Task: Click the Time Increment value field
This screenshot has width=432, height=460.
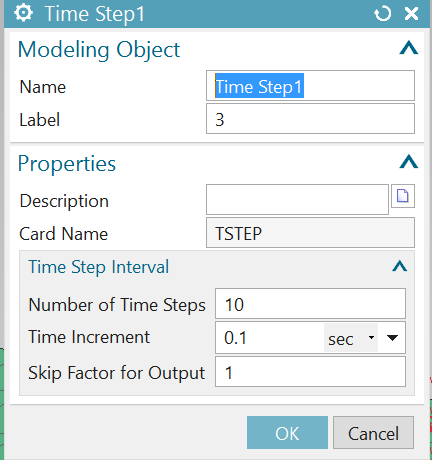Action: [270, 338]
